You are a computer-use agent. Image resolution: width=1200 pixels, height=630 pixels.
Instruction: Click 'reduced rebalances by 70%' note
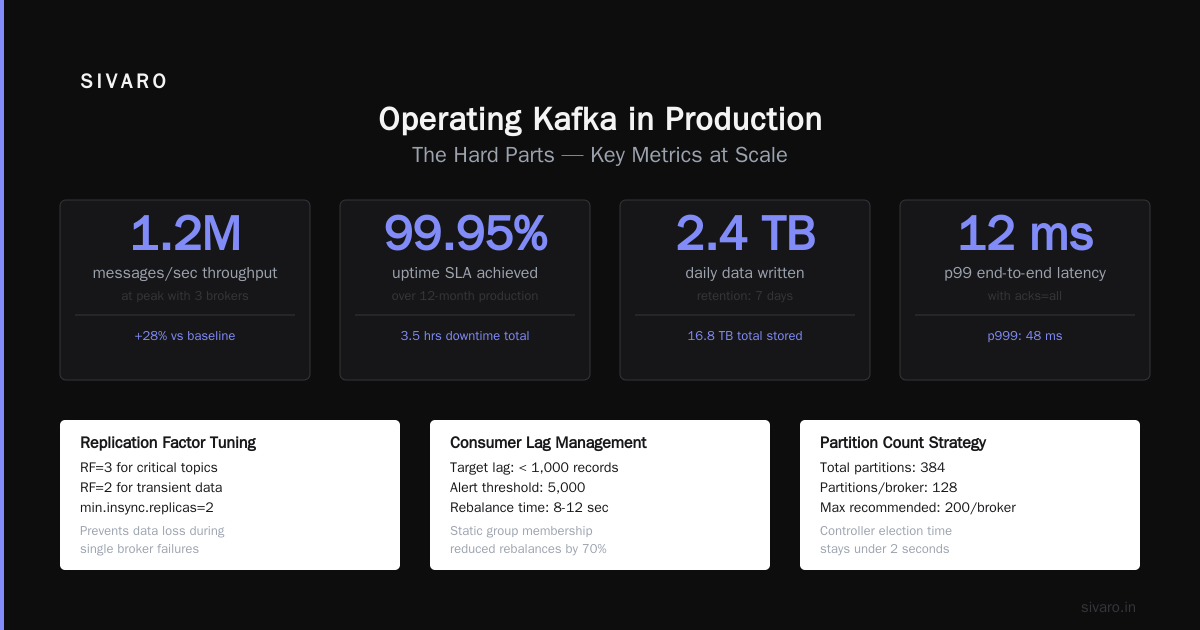tap(528, 549)
